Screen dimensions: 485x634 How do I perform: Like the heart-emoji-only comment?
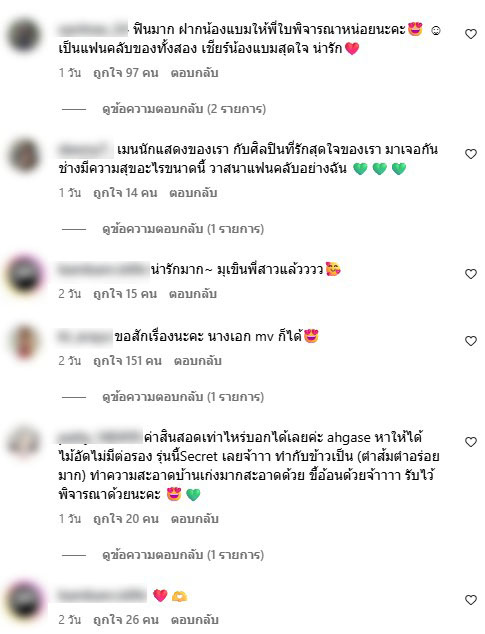471,600
